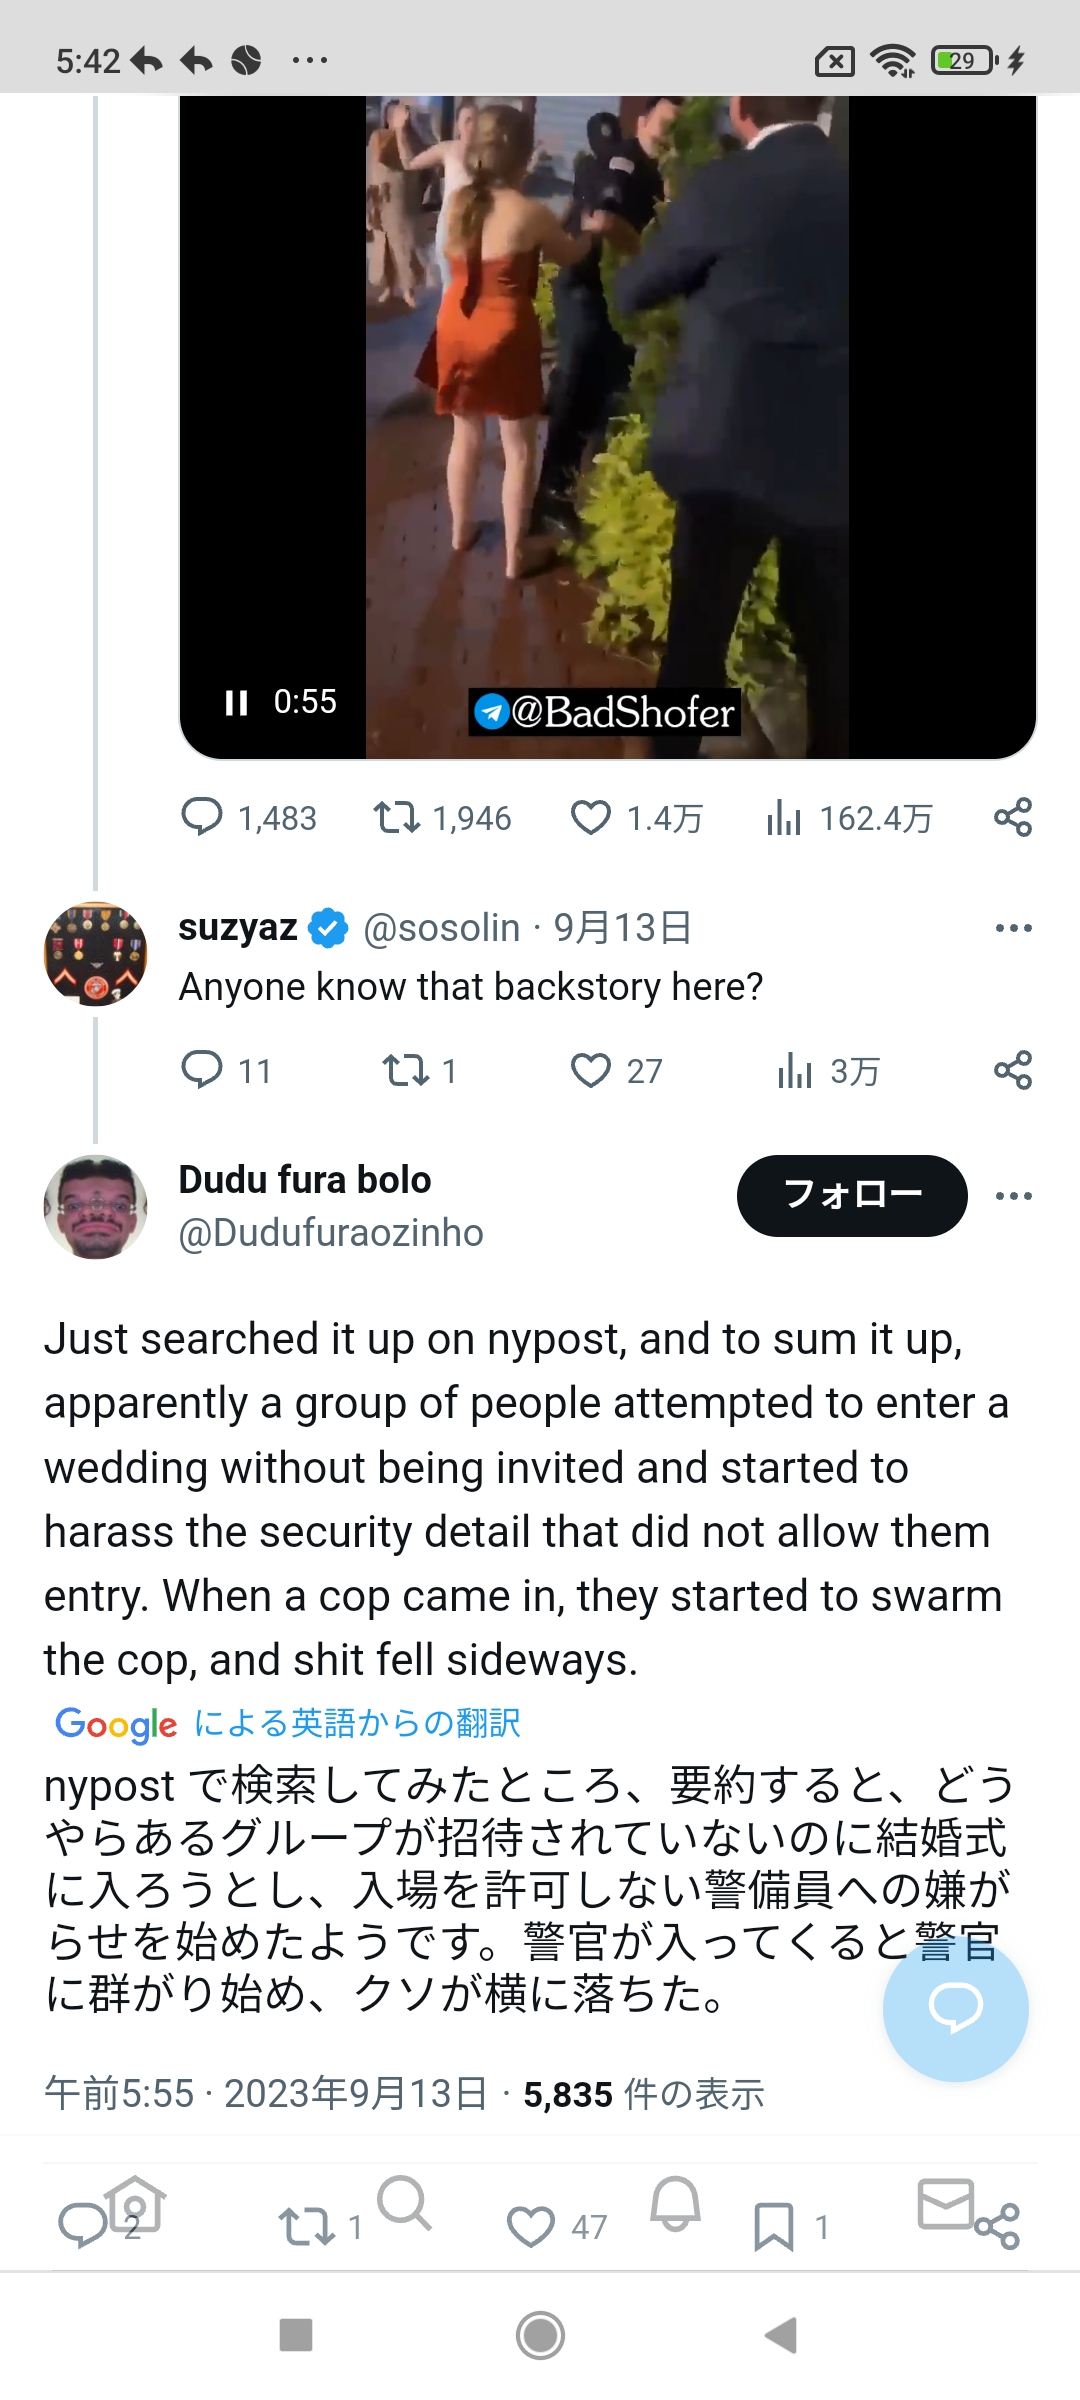Switch to the Notifications bell tab
The image size is (1080, 2400).
(675, 2202)
